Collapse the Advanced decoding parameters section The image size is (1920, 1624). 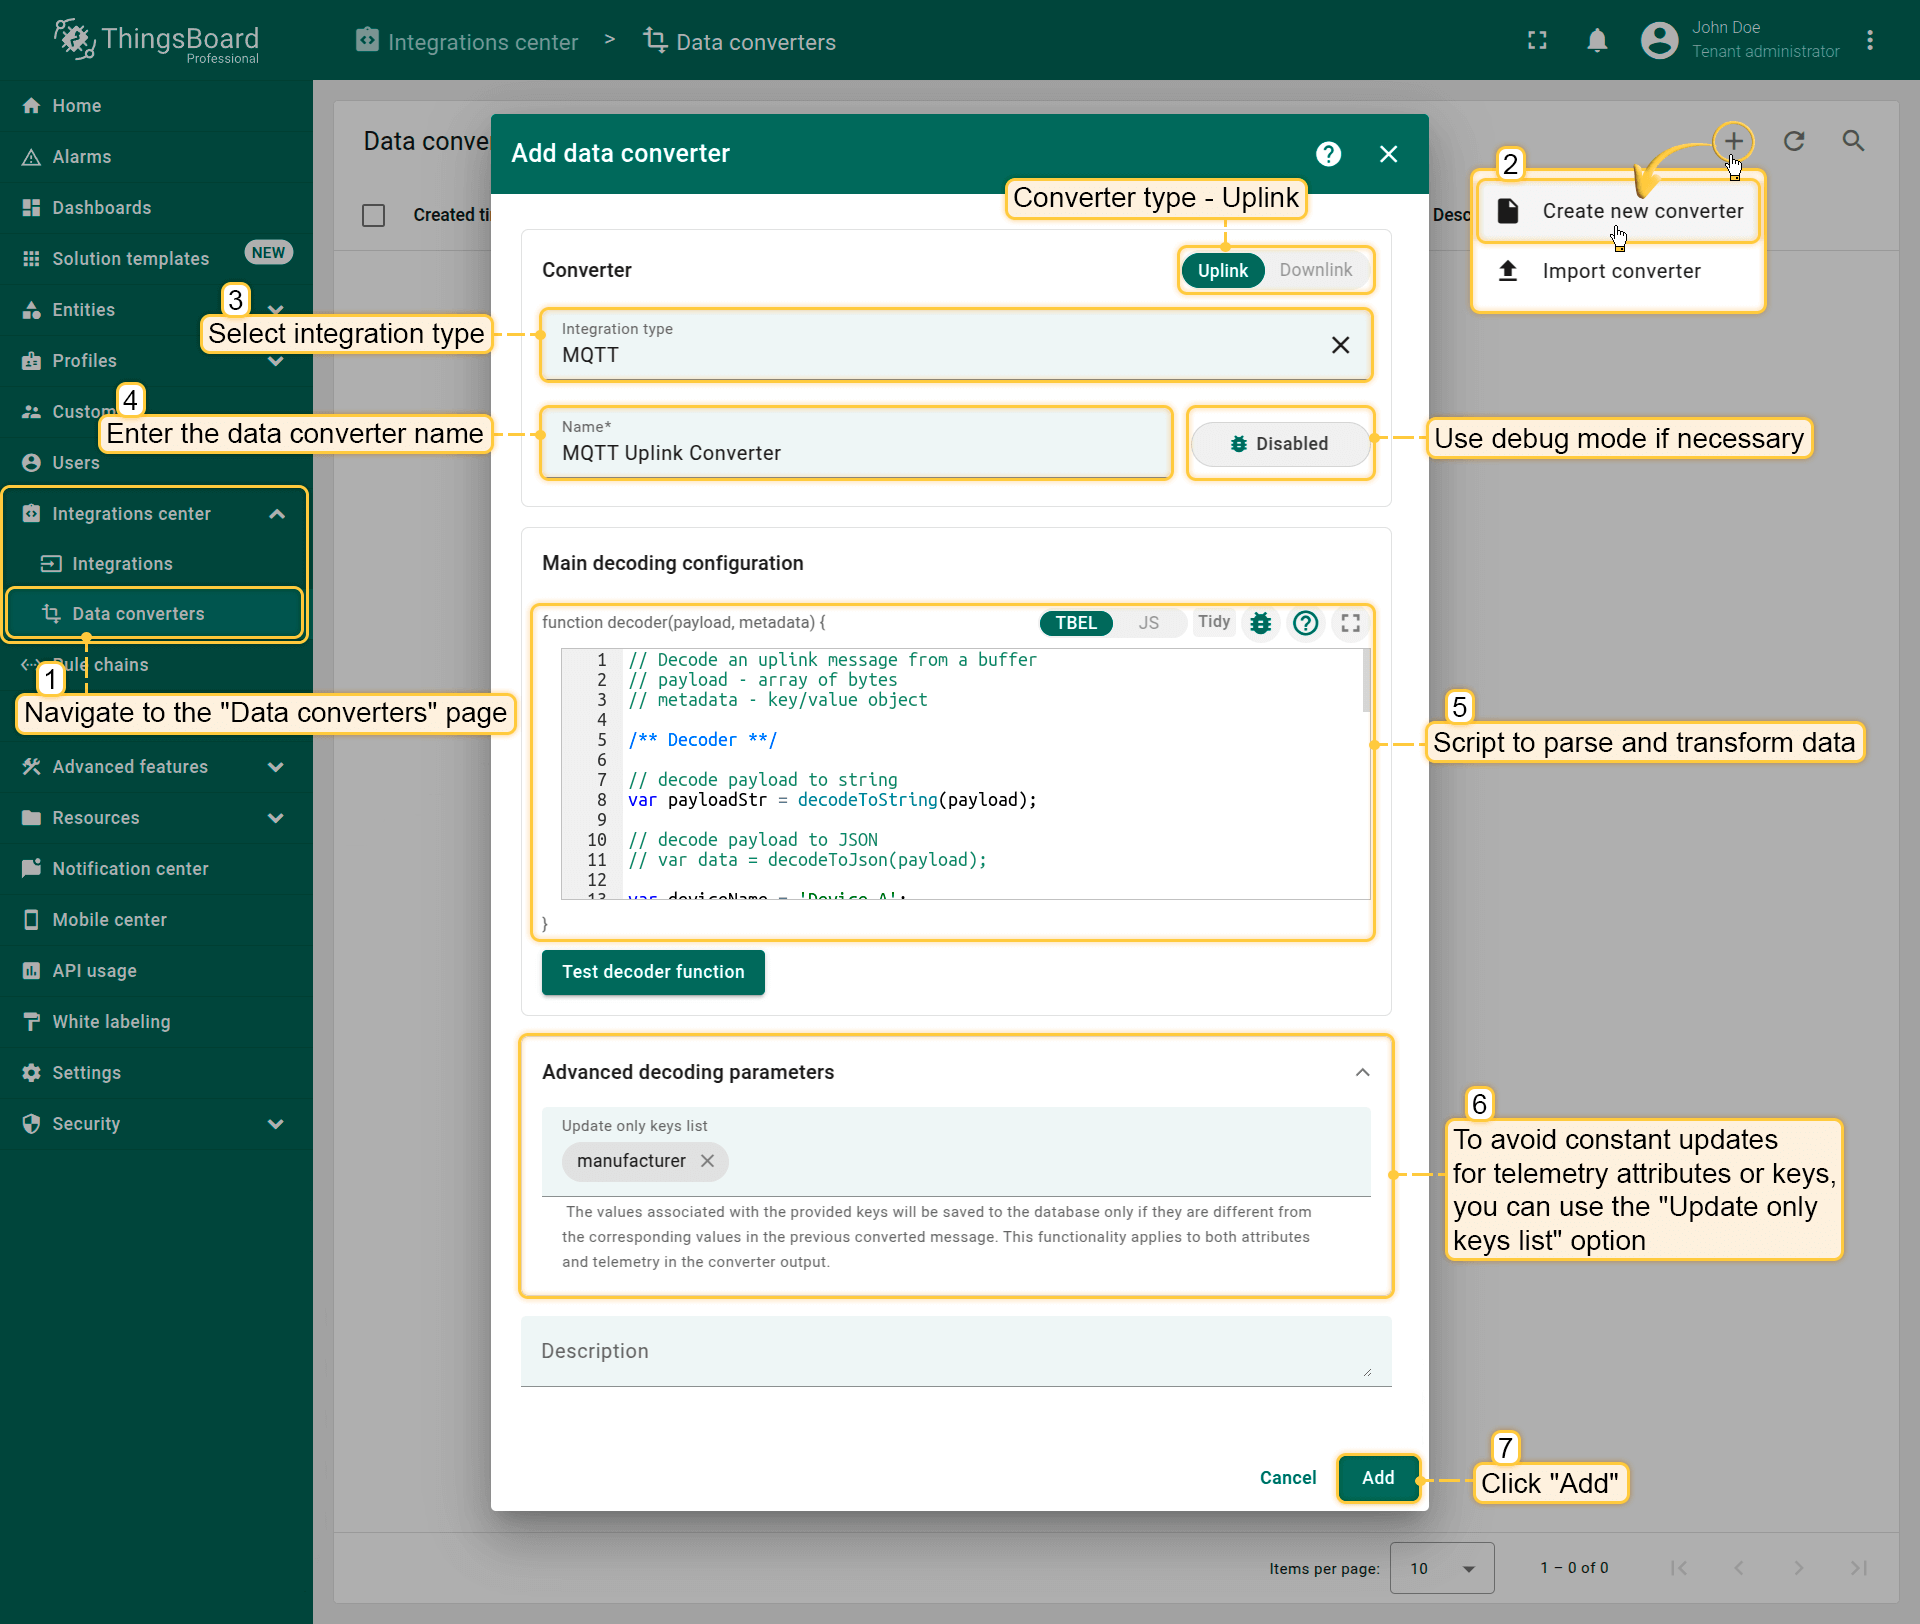click(1362, 1072)
